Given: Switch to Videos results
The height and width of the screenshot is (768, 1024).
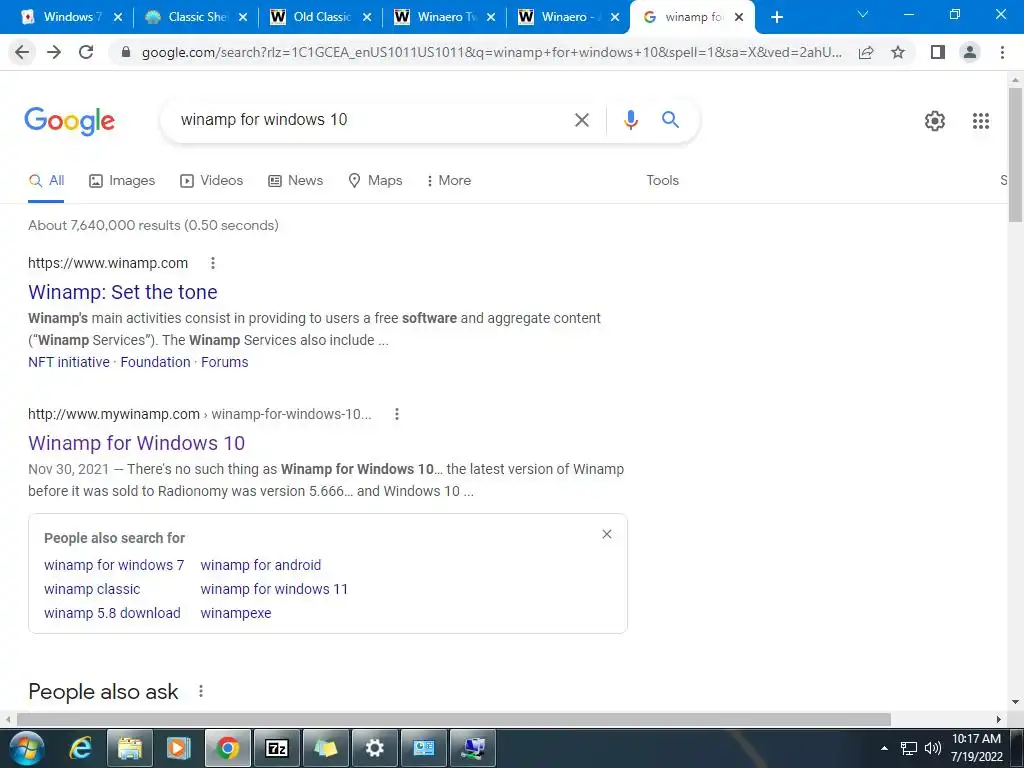Looking at the screenshot, I should (x=212, y=180).
